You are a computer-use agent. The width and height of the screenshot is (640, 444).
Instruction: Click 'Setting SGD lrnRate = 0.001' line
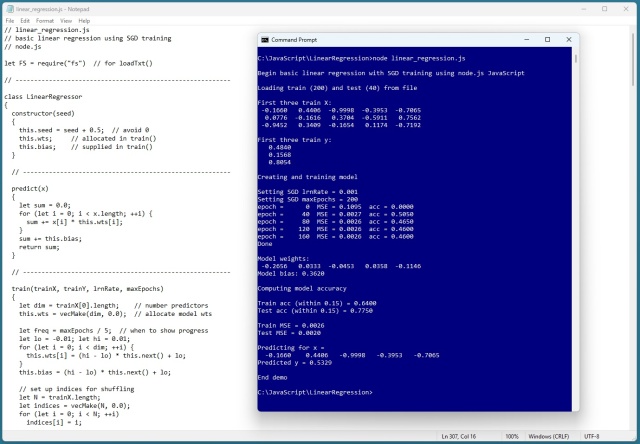pyautogui.click(x=307, y=192)
